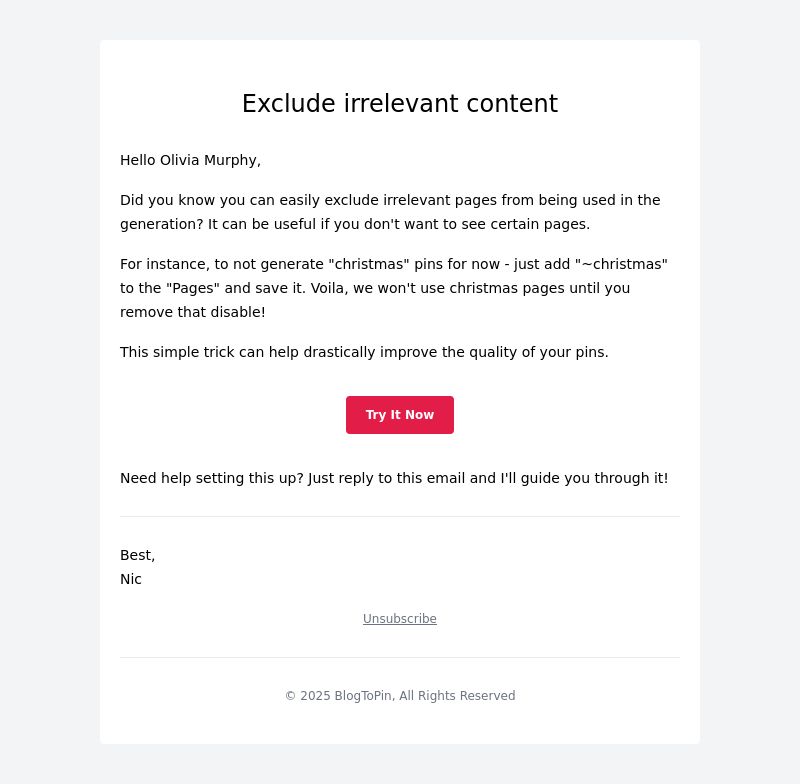Click the divider line below Unsubscribe
Viewport: 800px width, 784px height.
(399, 657)
